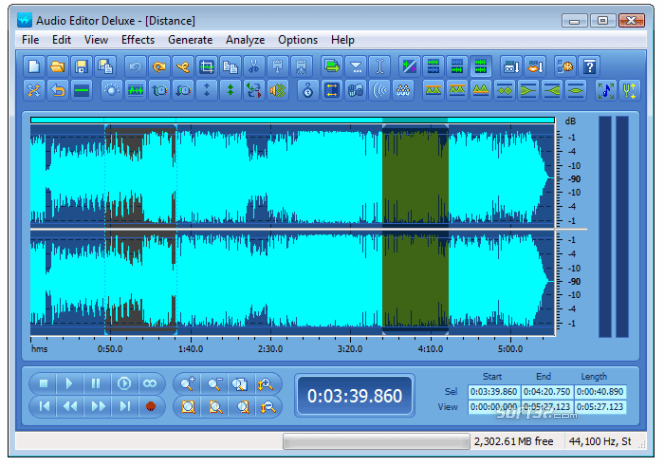
Task: Start playback with the Play button
Action: coord(69,384)
